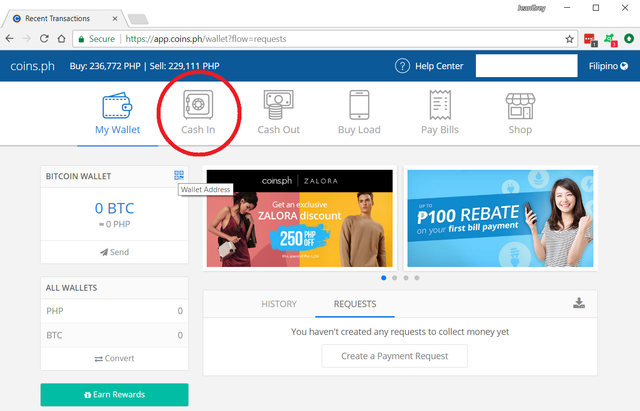Click the browser address bar URL
This screenshot has width=640, height=411.
[206, 39]
